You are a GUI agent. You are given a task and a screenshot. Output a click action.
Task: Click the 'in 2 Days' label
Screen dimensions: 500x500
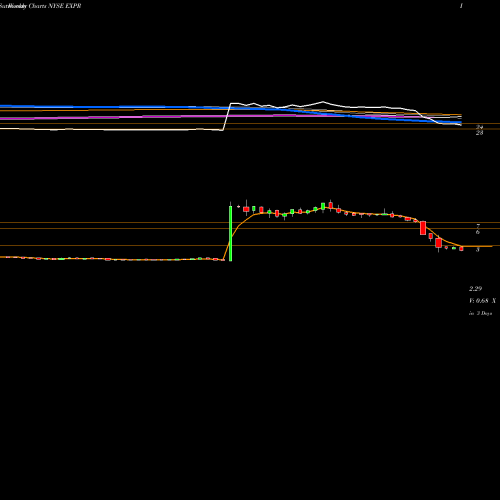click(x=481, y=313)
